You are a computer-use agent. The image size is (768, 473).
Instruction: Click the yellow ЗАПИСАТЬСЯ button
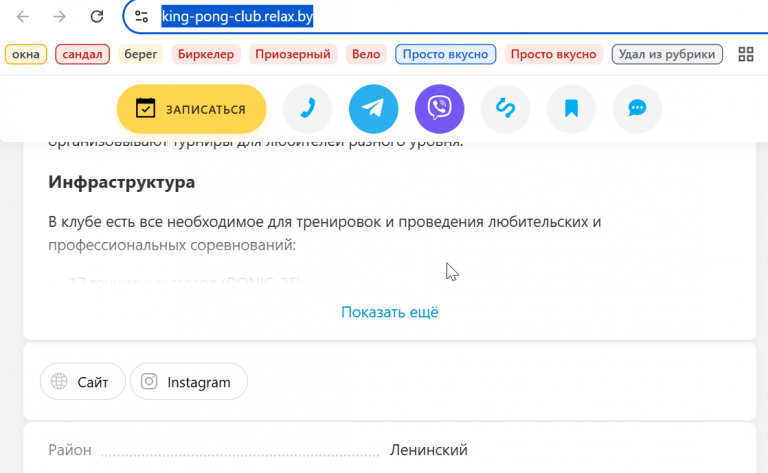pyautogui.click(x=192, y=109)
